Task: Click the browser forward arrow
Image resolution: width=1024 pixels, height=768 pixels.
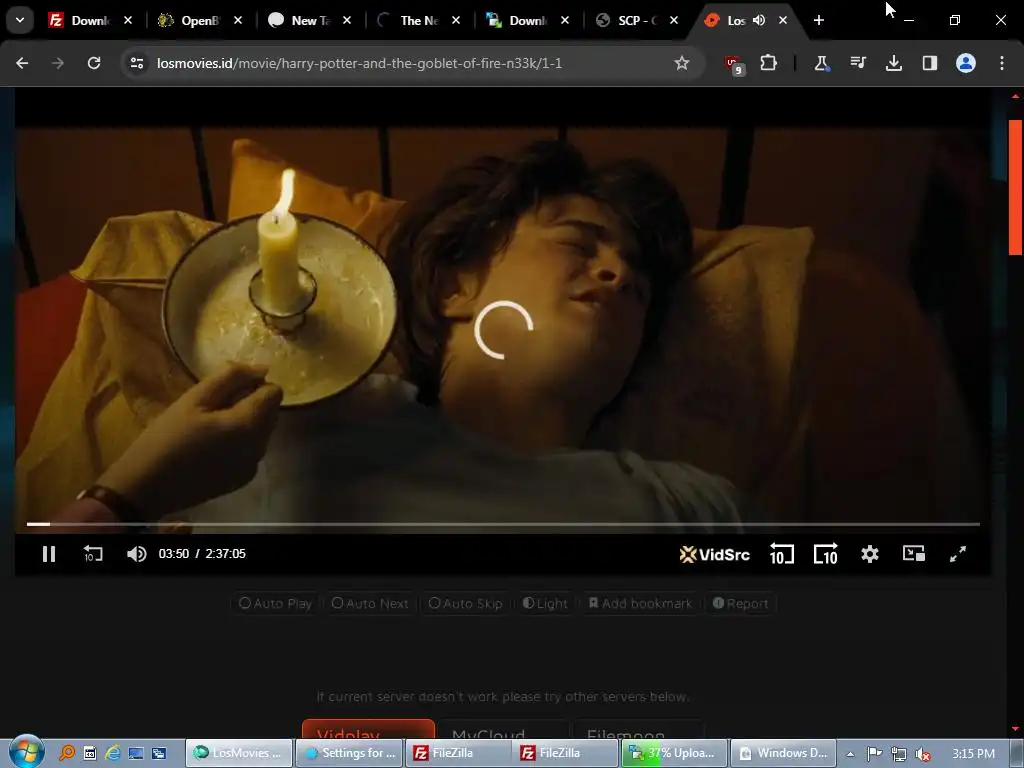Action: [x=58, y=63]
